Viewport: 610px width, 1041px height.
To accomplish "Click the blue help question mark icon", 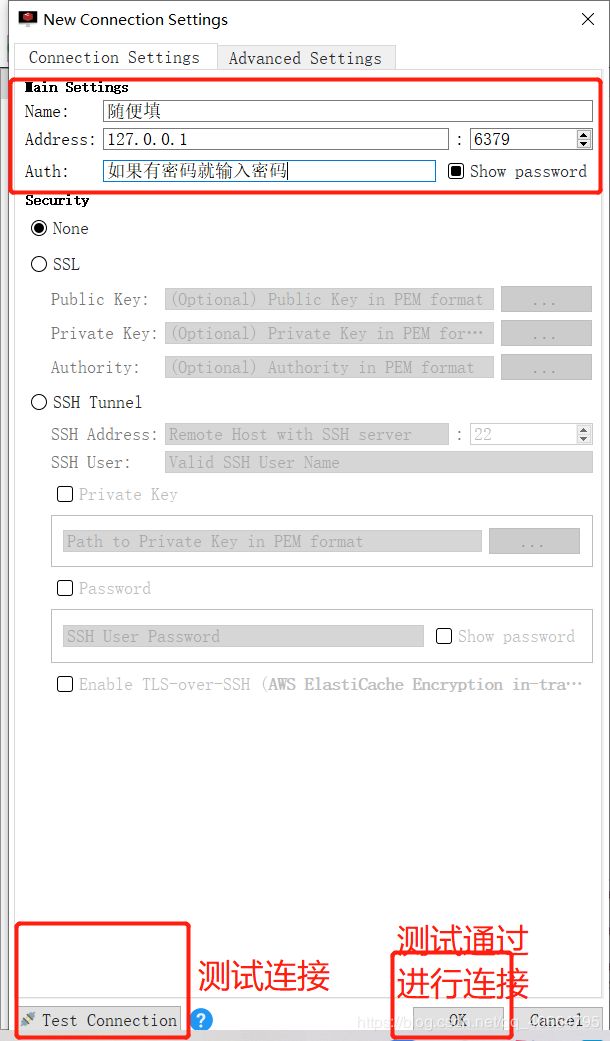I will point(201,1019).
